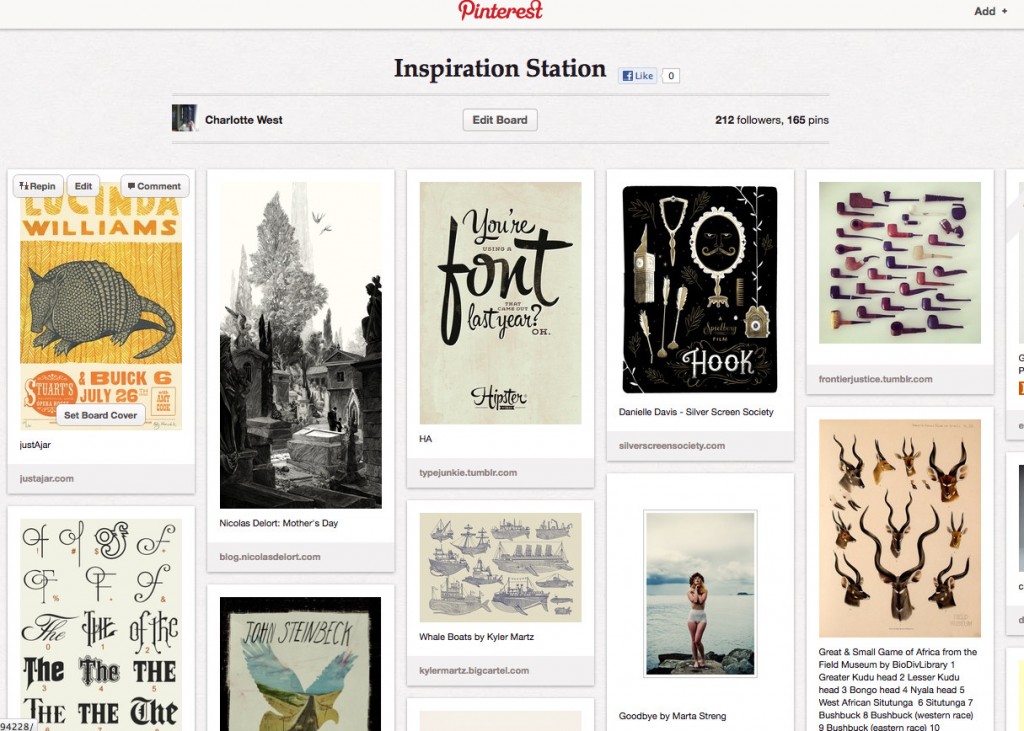This screenshot has width=1024, height=731.
Task: Click the Edit Board button
Action: (x=500, y=120)
